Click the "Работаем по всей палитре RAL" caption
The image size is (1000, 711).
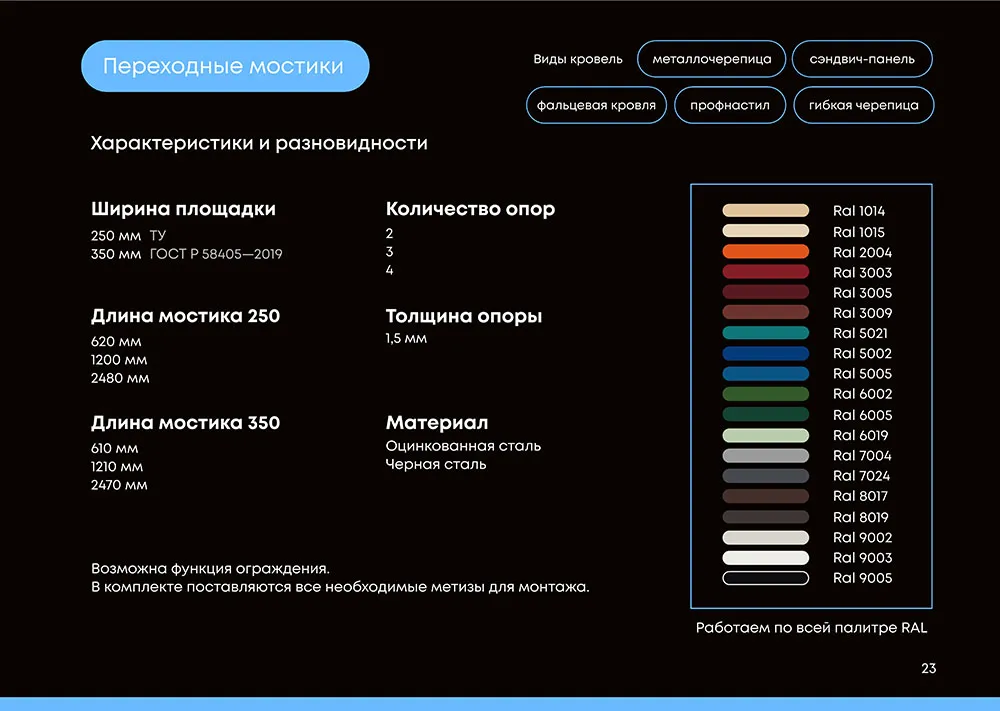tap(811, 628)
